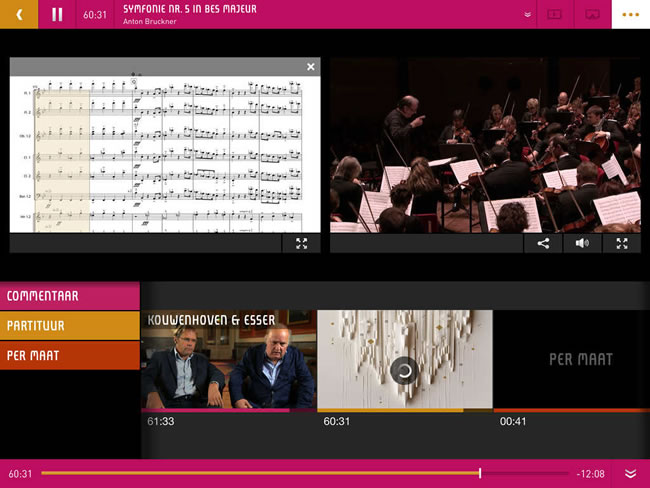The height and width of the screenshot is (488, 650).
Task: Open the three-dots more menu
Action: tap(631, 15)
